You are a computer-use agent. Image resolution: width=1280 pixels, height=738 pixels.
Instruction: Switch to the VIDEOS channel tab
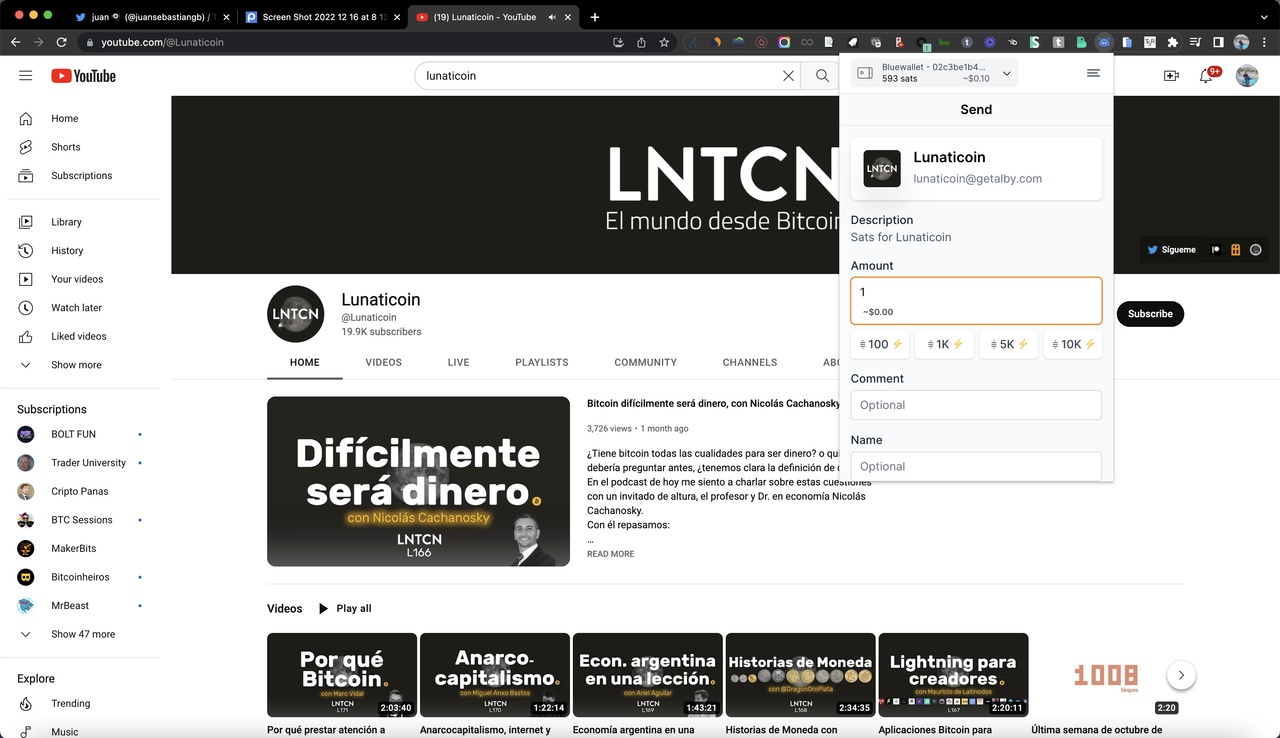(x=382, y=362)
